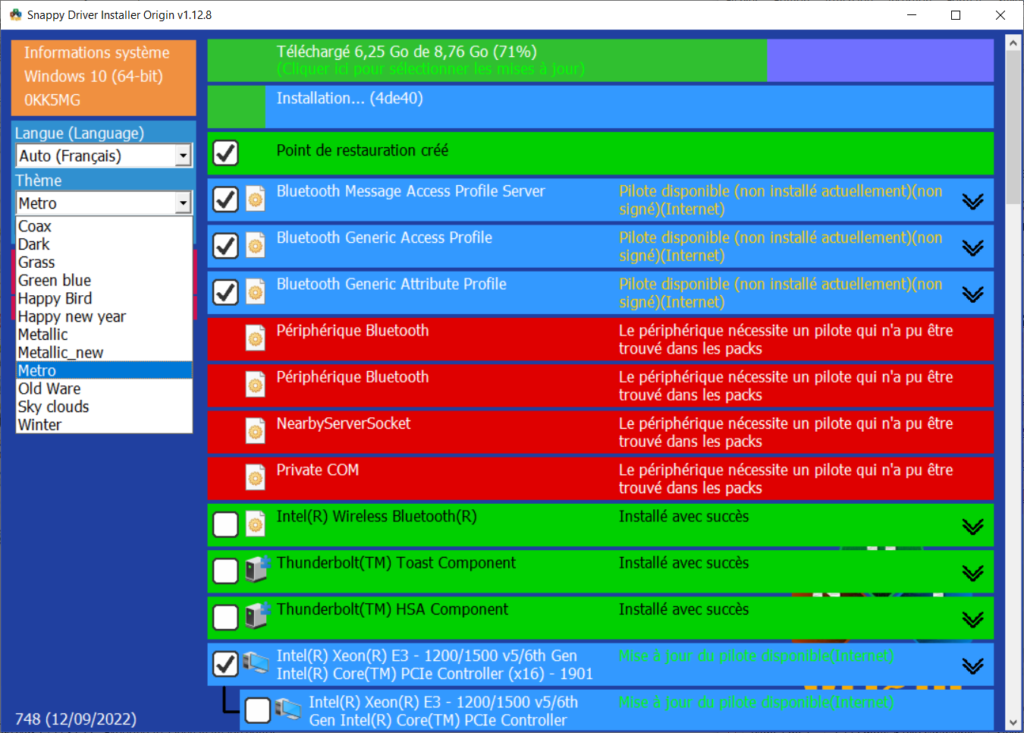The image size is (1024, 733).
Task: Click the driver icon of Private COM row
Action: click(255, 478)
